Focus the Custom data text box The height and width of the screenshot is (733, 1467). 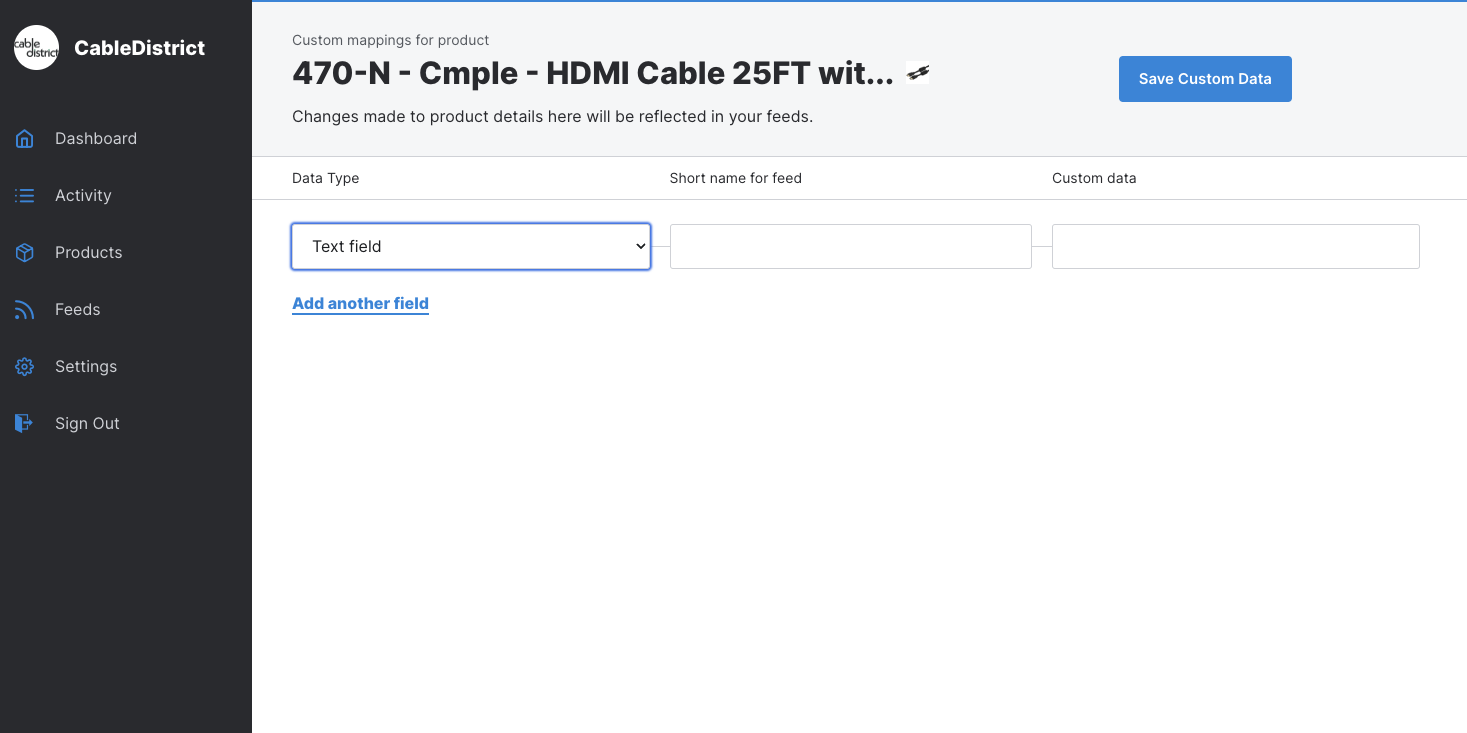tap(1235, 246)
